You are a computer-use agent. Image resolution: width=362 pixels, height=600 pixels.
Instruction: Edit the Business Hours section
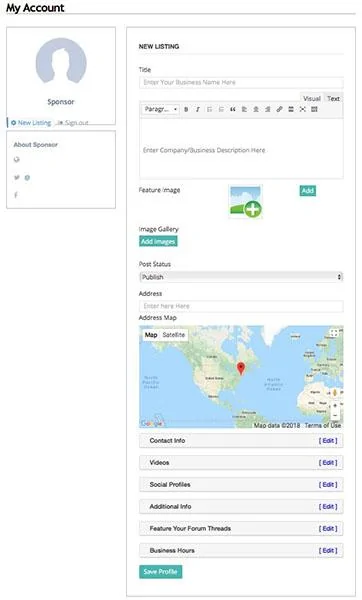click(328, 551)
